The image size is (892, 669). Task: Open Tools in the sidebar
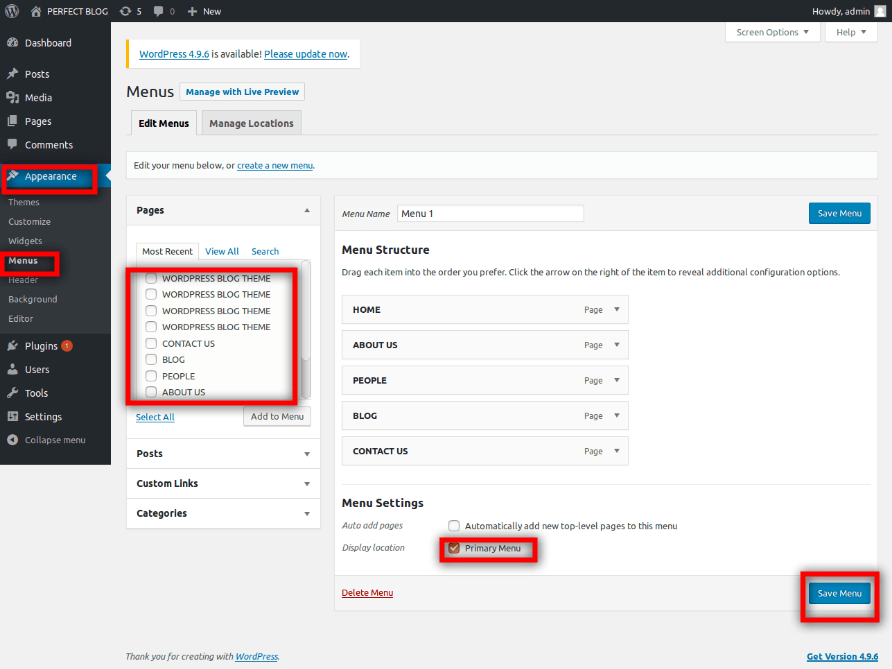click(36, 393)
